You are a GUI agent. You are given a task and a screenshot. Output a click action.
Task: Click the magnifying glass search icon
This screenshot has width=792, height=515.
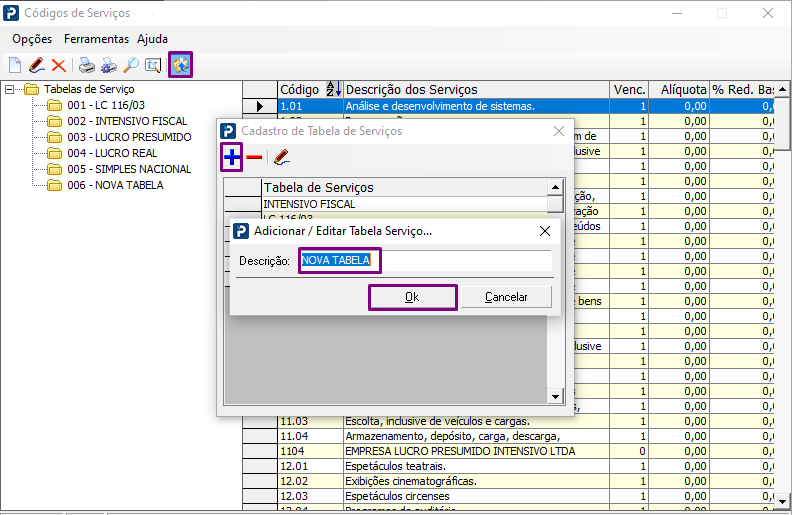coord(131,65)
